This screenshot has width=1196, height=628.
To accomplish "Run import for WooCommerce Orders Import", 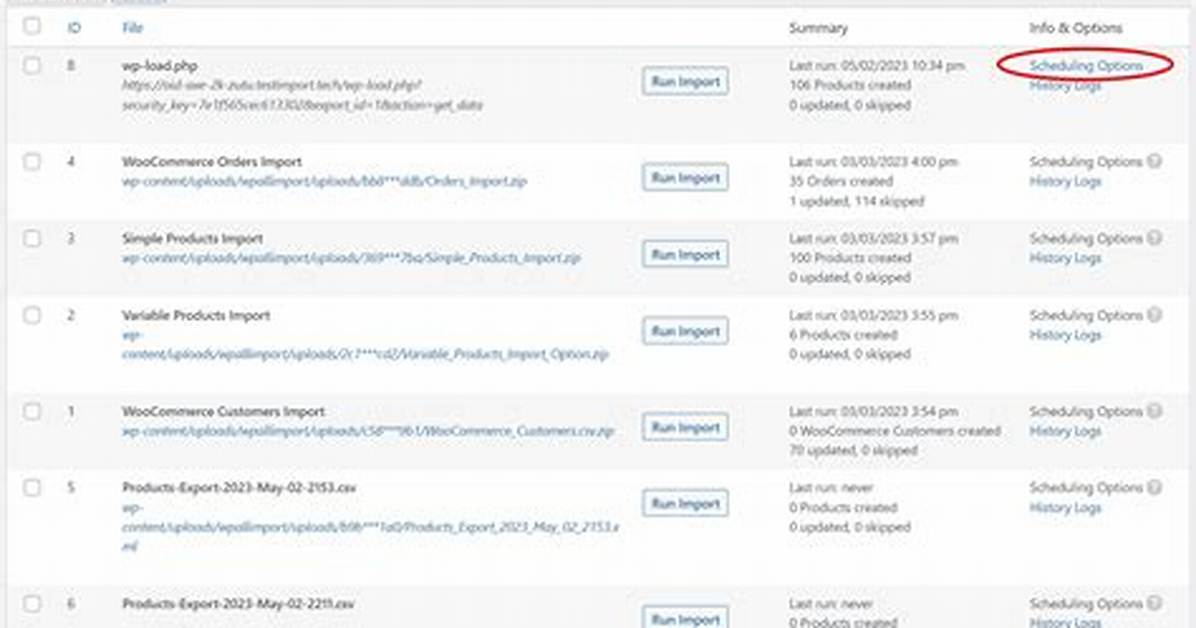I will [685, 178].
